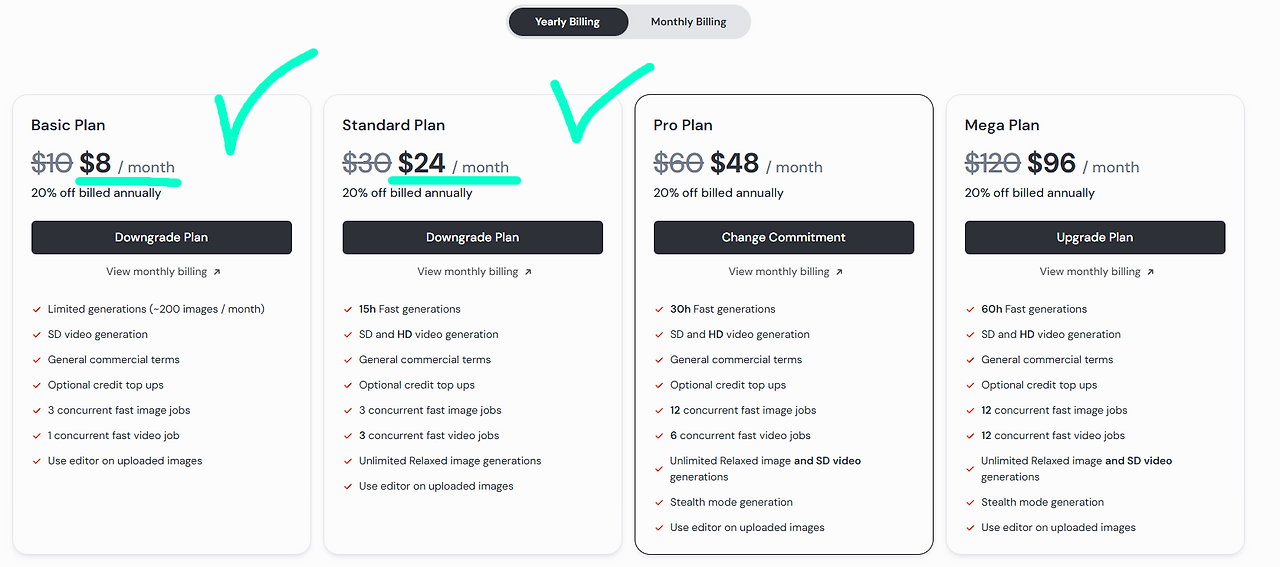Viewport: 1280px width, 567px height.
Task: Upgrade to the Mega Plan
Action: click(x=1094, y=238)
